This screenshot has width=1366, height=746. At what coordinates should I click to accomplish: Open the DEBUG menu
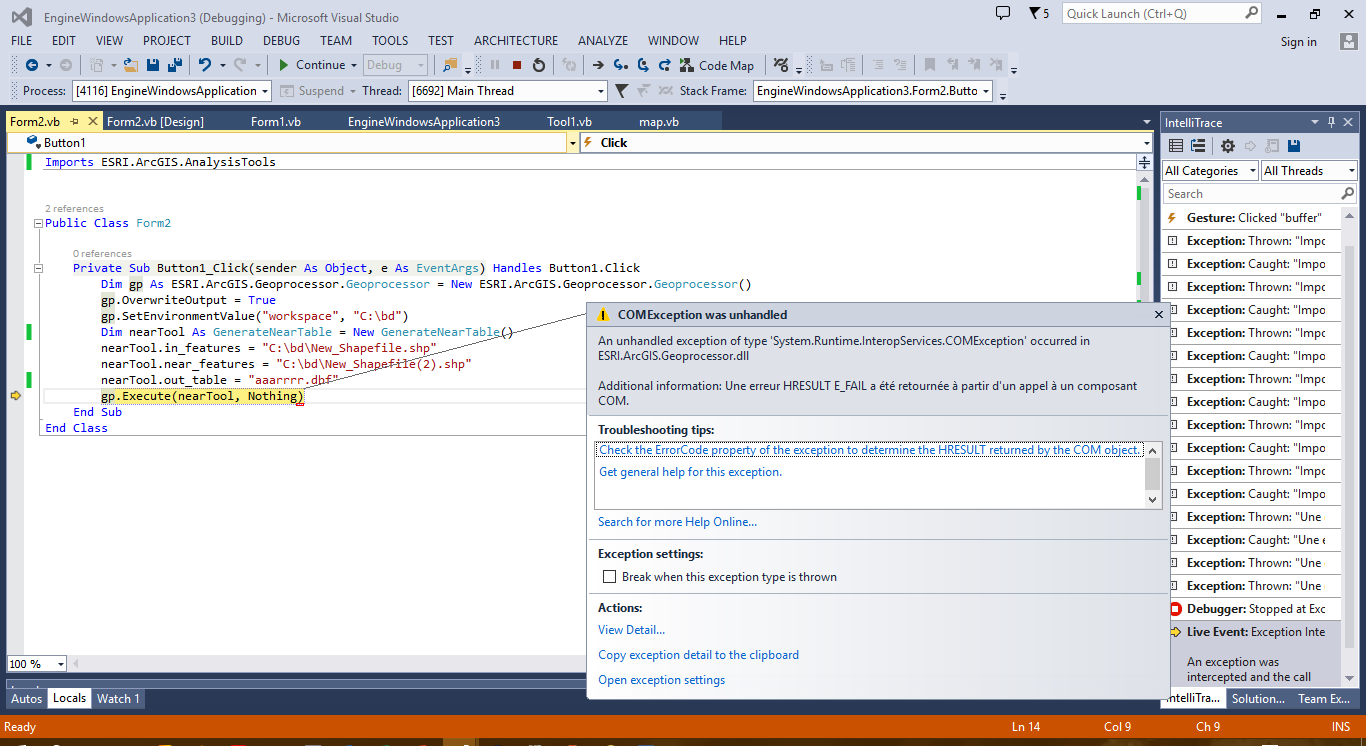click(x=281, y=41)
